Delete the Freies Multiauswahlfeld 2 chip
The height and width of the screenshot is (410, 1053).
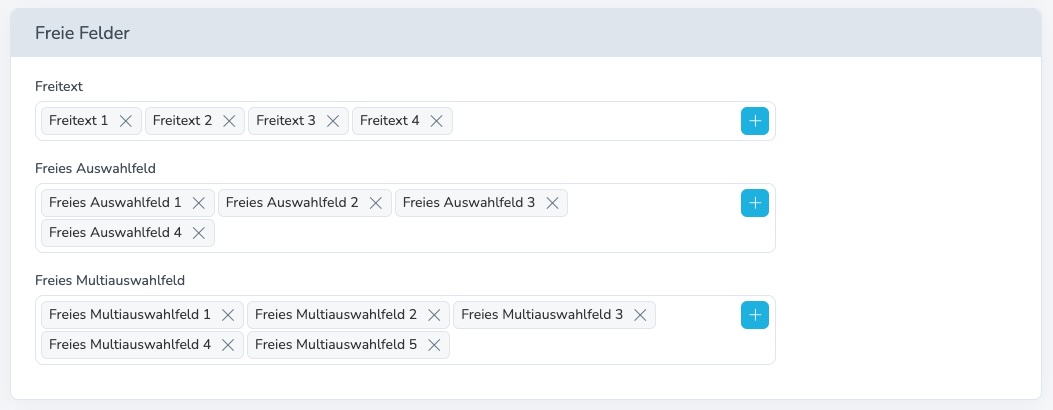click(434, 315)
